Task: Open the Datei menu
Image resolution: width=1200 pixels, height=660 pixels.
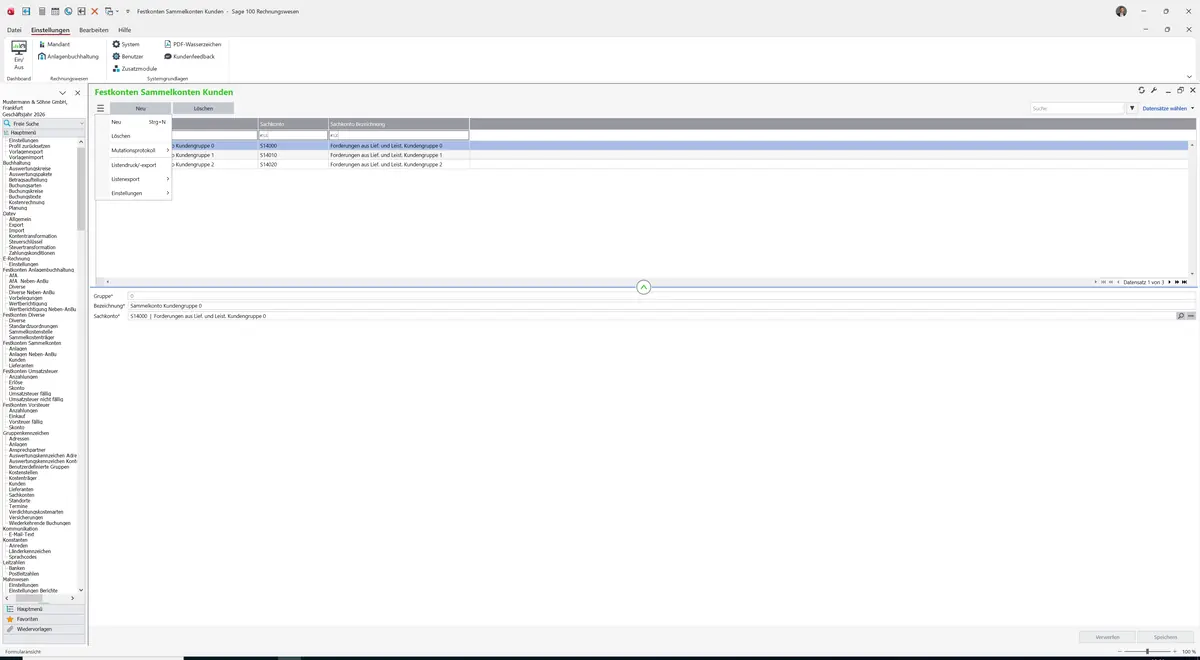Action: point(14,30)
